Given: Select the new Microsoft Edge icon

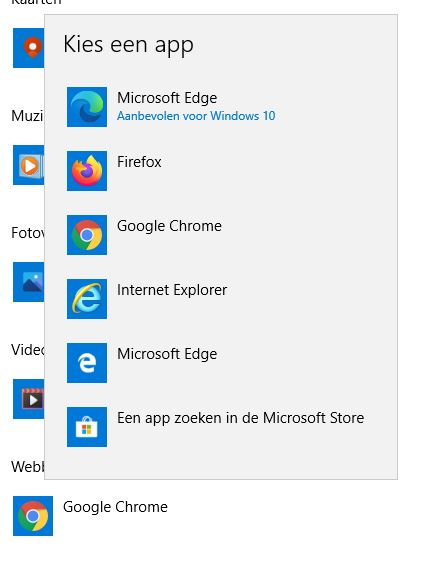Looking at the screenshot, I should click(87, 107).
